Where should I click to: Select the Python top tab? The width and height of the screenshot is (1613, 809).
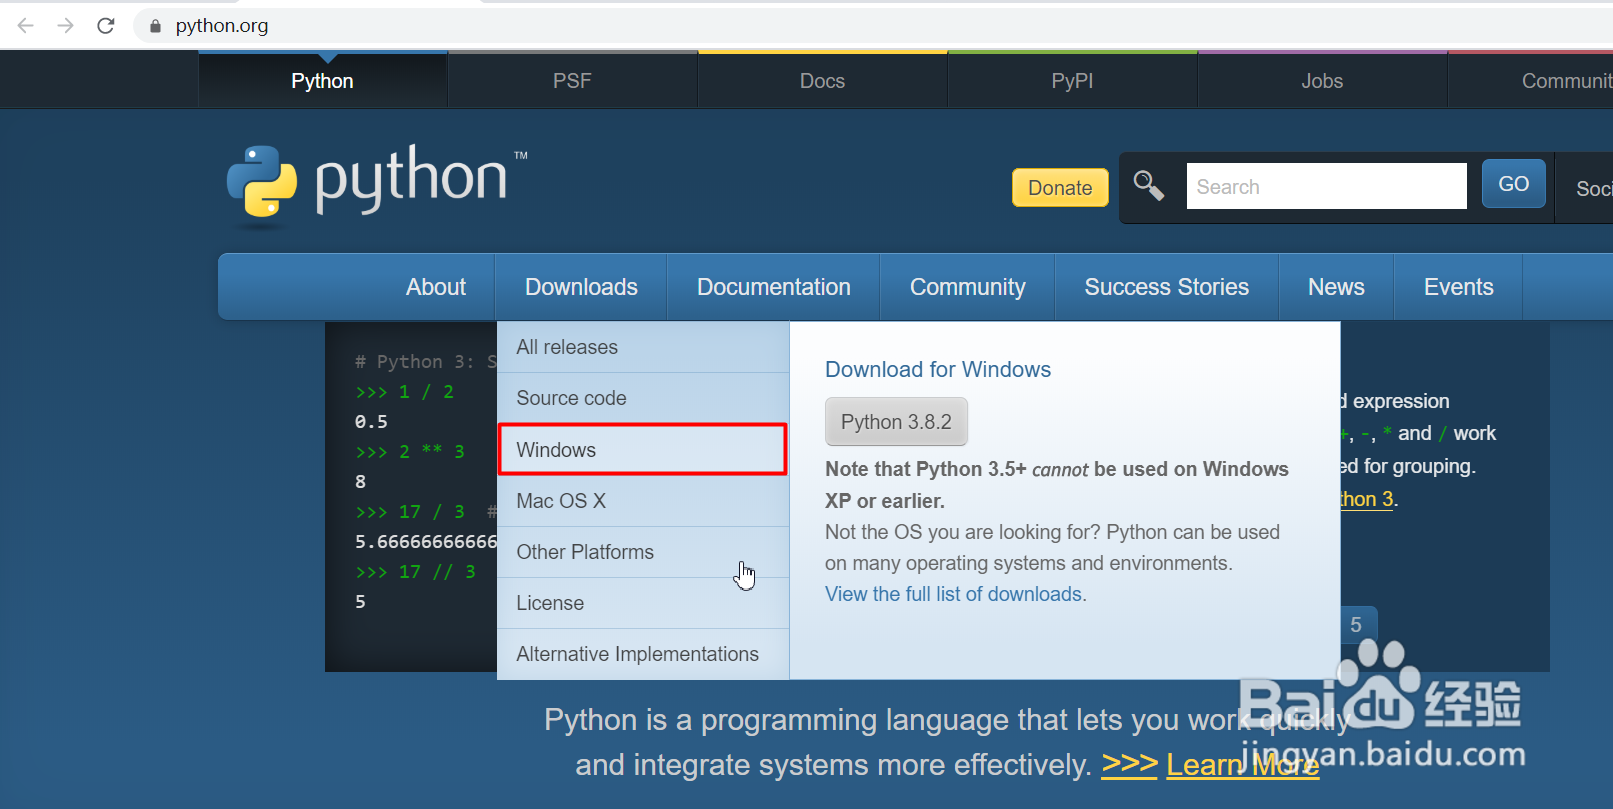(322, 81)
